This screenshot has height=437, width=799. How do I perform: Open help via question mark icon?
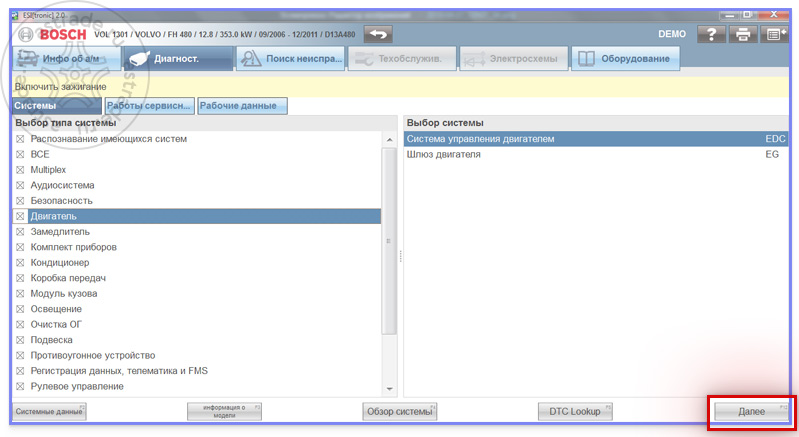(711, 34)
